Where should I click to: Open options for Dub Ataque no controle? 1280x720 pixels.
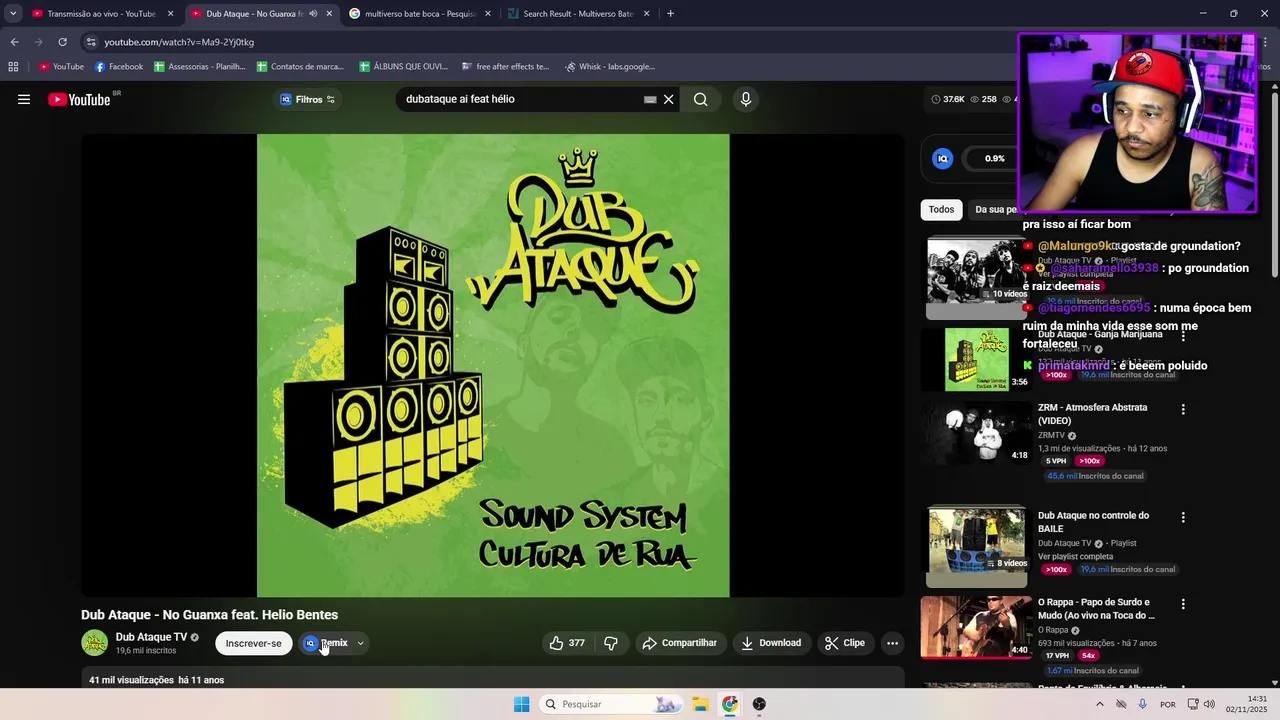point(1183,517)
